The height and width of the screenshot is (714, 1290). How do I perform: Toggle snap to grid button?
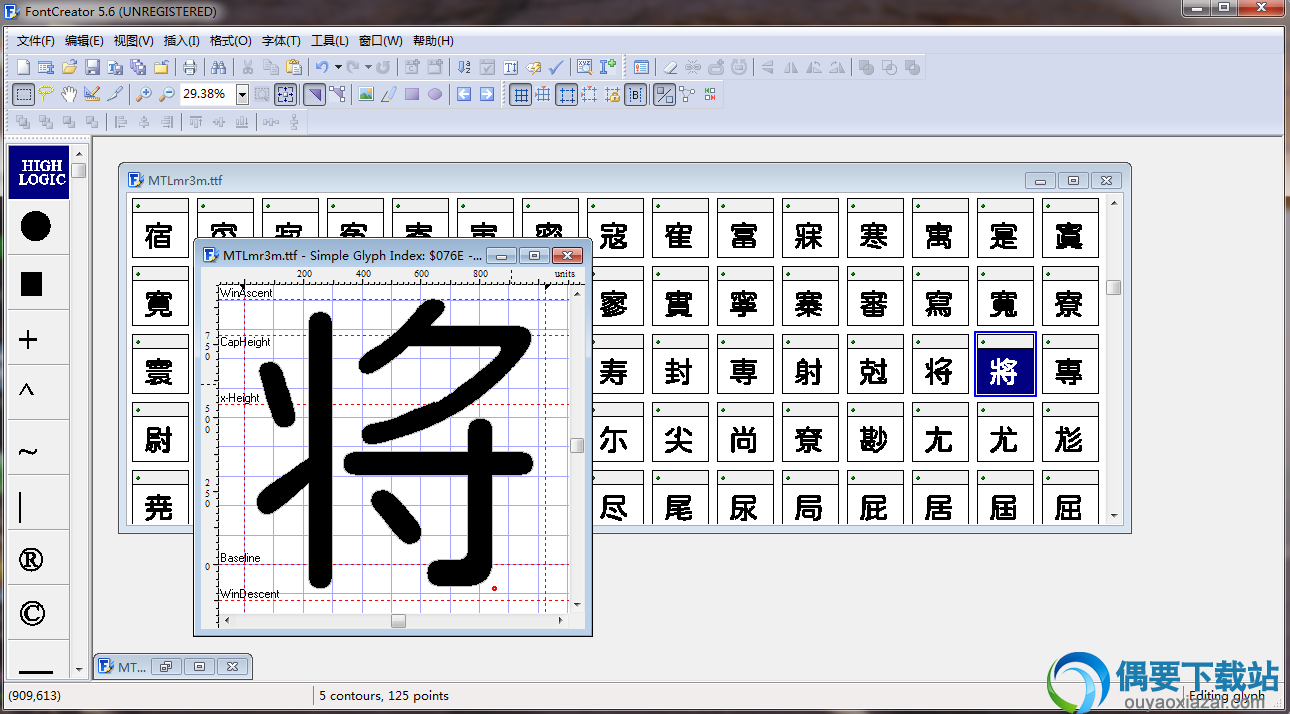tap(543, 94)
